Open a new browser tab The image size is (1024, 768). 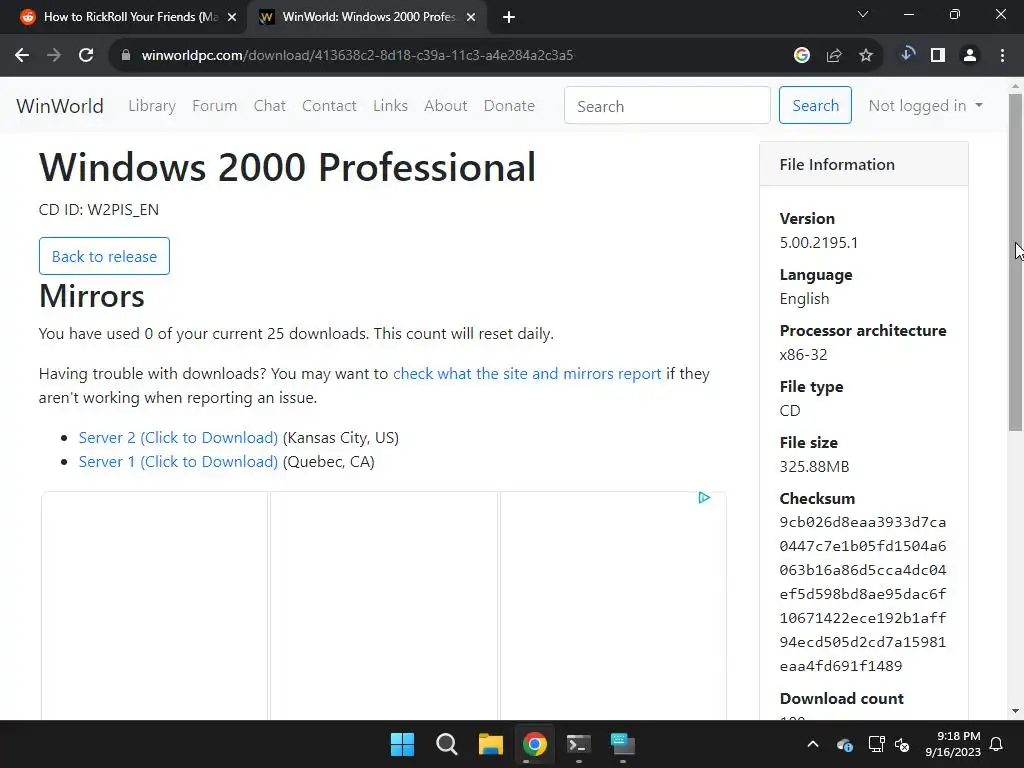pos(509,17)
